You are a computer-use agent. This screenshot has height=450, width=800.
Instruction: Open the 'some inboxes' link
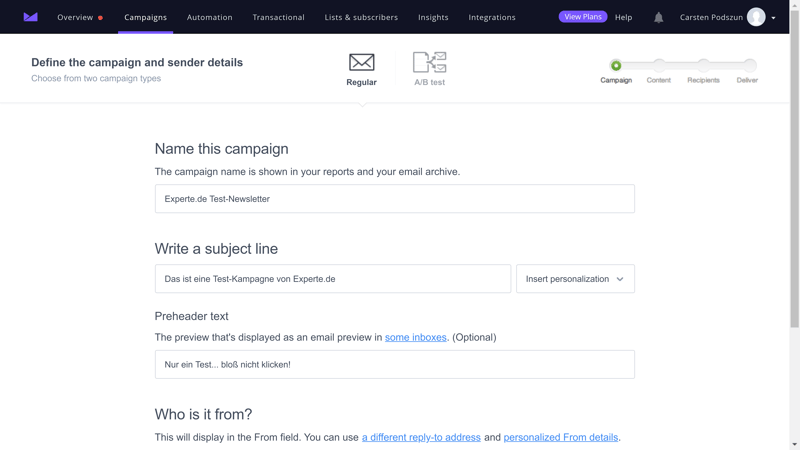(416, 337)
